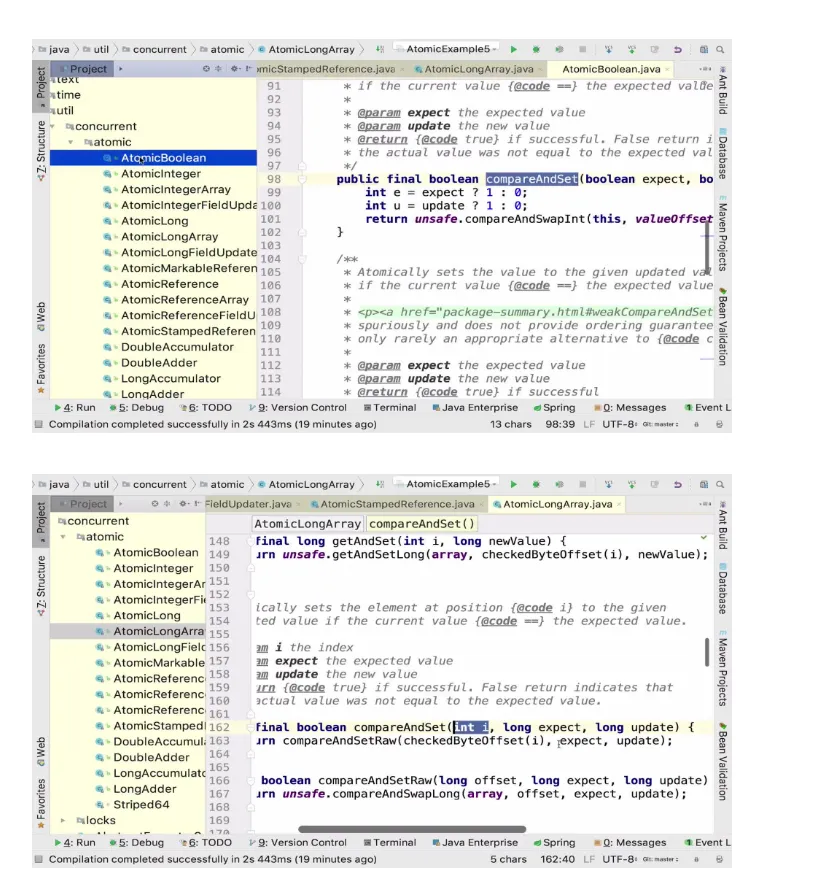823x879 pixels.
Task: Open the Ant Build tool window, upper window
Action: coord(723,91)
